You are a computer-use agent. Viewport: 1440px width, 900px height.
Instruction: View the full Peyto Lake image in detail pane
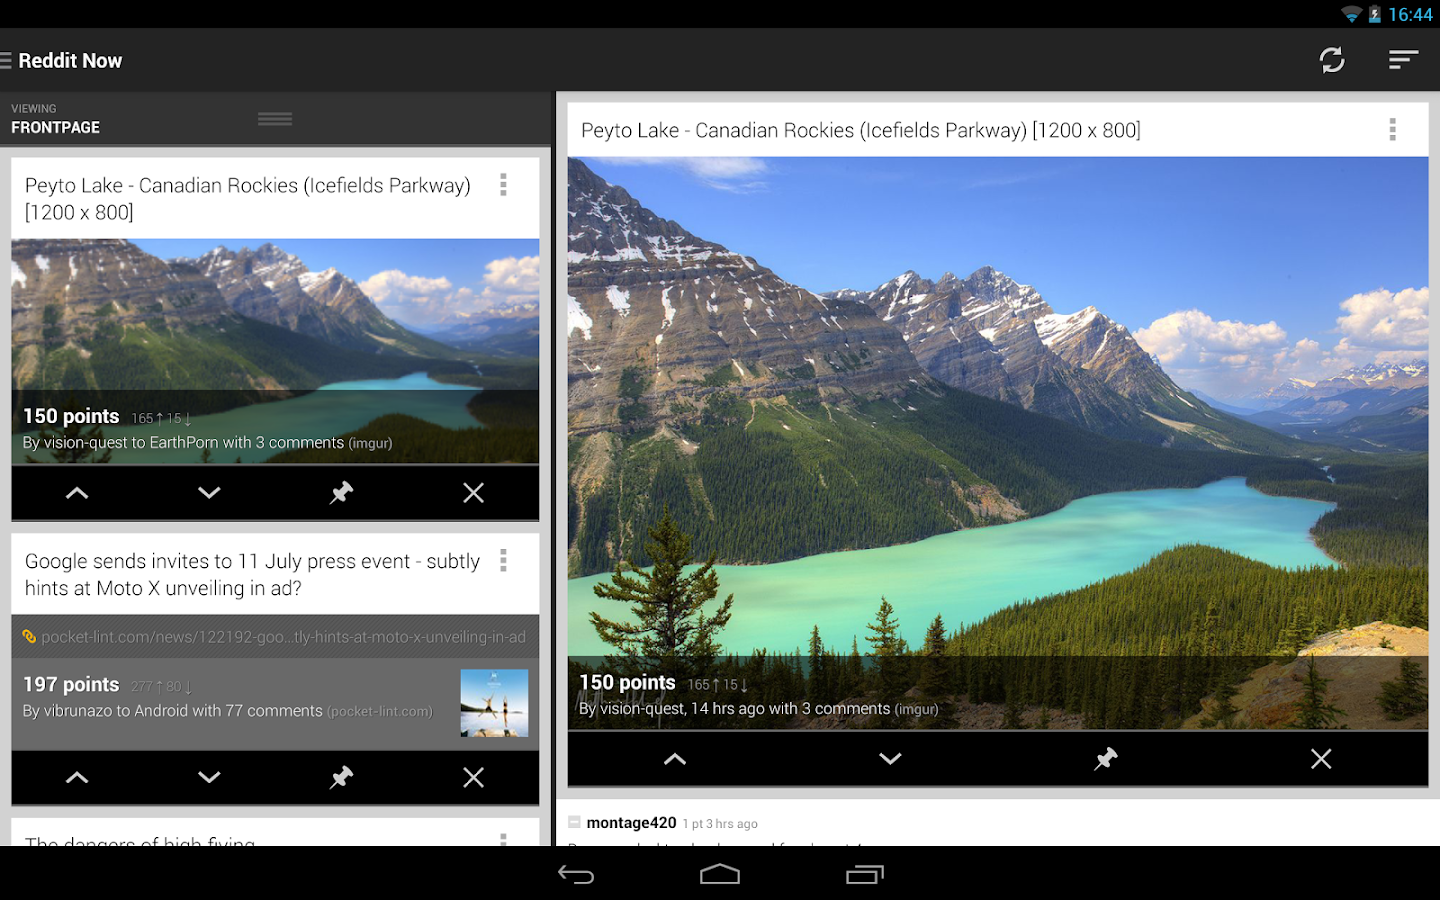pyautogui.click(x=998, y=444)
